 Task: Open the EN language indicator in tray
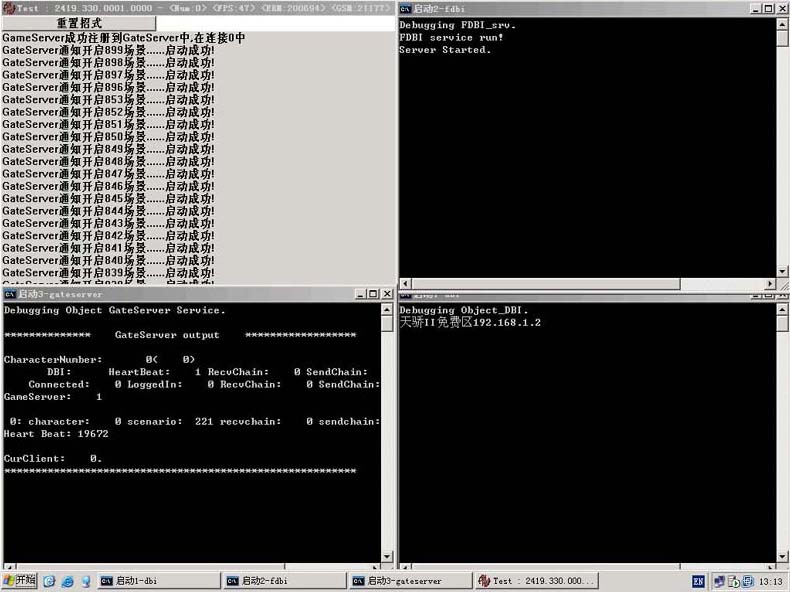point(698,580)
